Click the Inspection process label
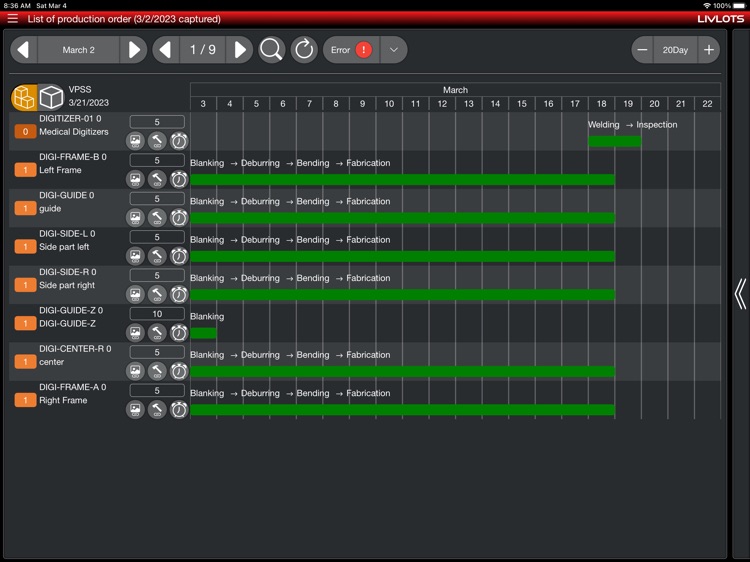 click(657, 125)
